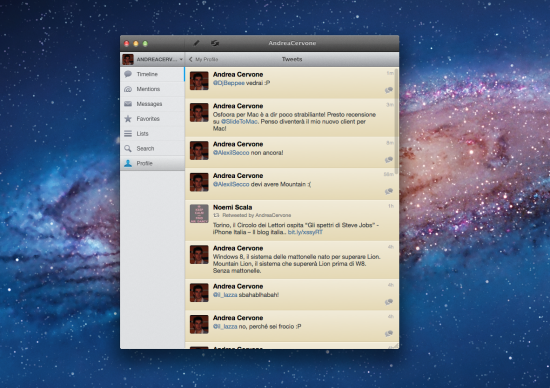Click the red close window button
This screenshot has height=388, width=550.
[127, 44]
